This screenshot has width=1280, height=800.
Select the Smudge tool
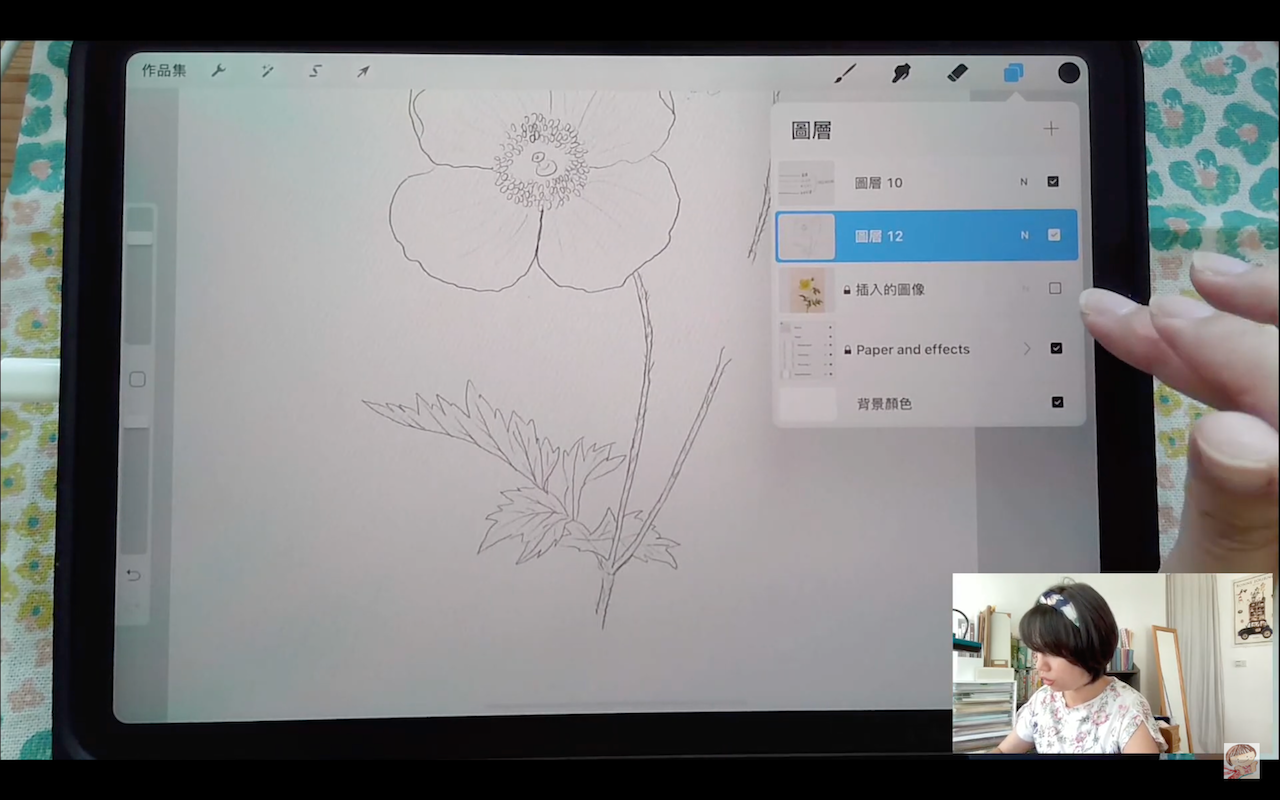click(901, 72)
